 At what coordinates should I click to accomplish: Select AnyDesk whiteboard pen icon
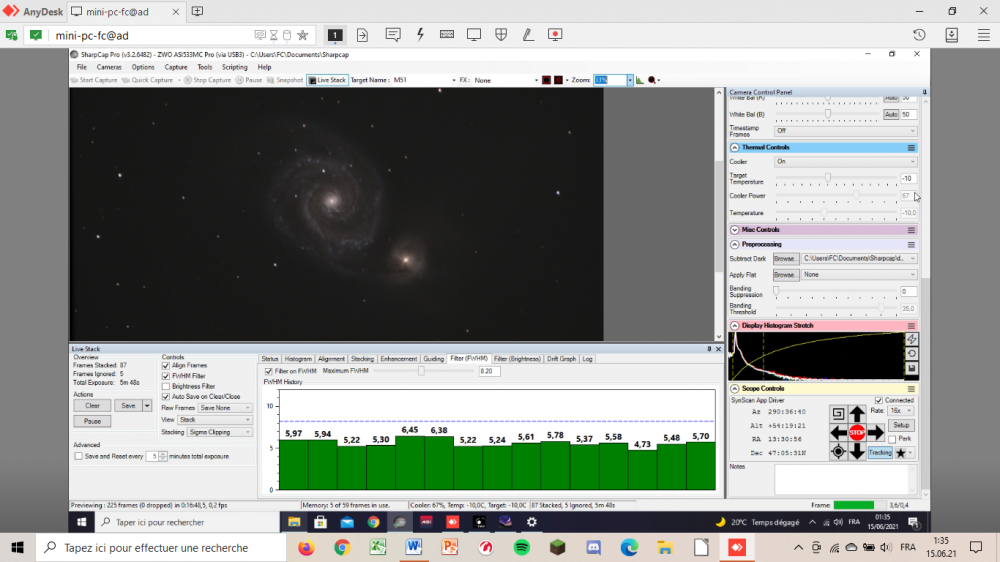(528, 35)
